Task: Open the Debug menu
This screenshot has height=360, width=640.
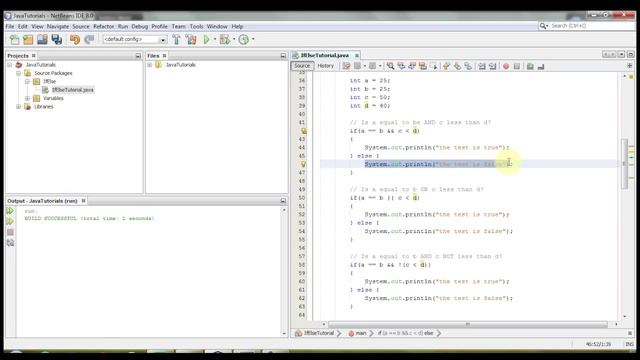Action: pyautogui.click(x=140, y=26)
